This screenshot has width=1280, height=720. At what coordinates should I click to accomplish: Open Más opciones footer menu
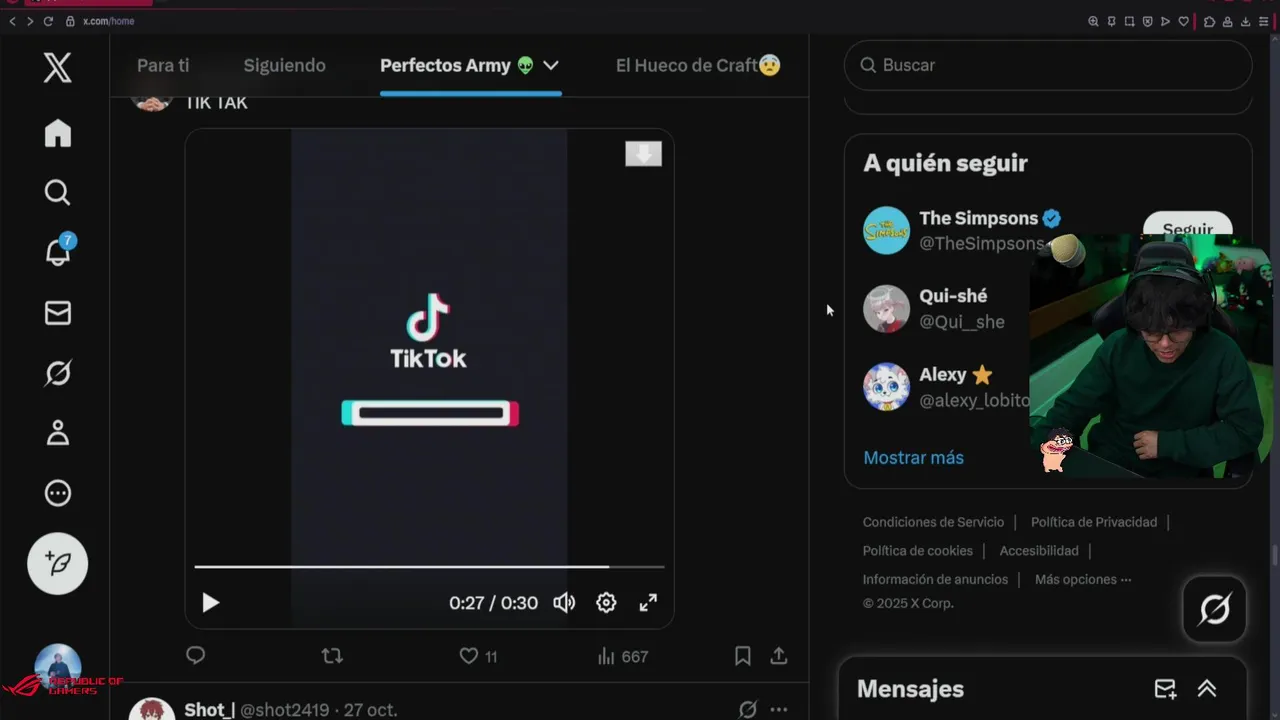1083,579
